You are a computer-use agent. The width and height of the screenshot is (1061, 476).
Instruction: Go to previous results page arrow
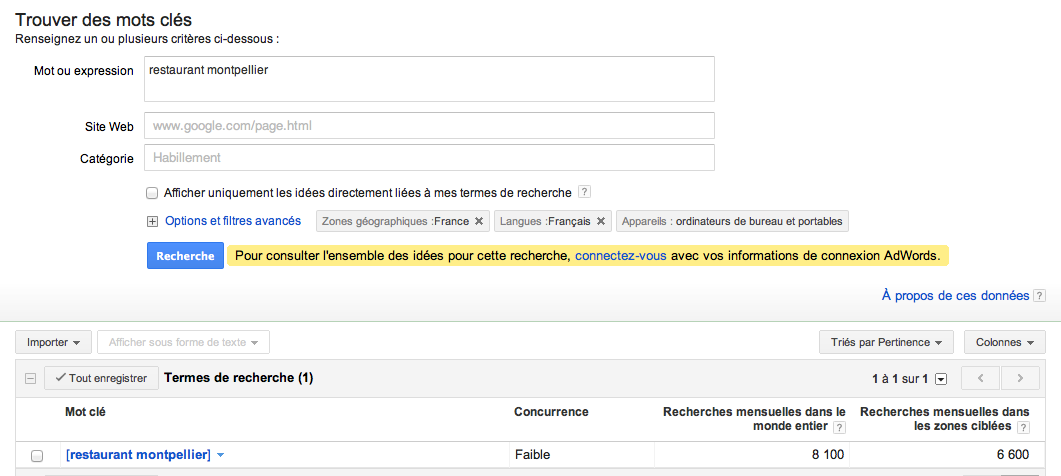click(x=981, y=379)
